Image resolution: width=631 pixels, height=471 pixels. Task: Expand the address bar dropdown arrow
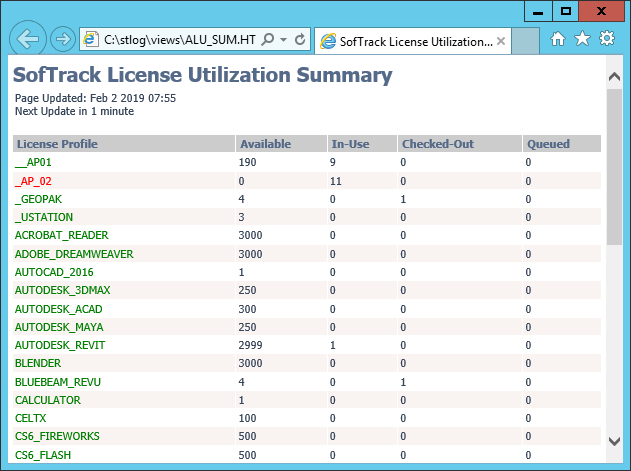(283, 39)
